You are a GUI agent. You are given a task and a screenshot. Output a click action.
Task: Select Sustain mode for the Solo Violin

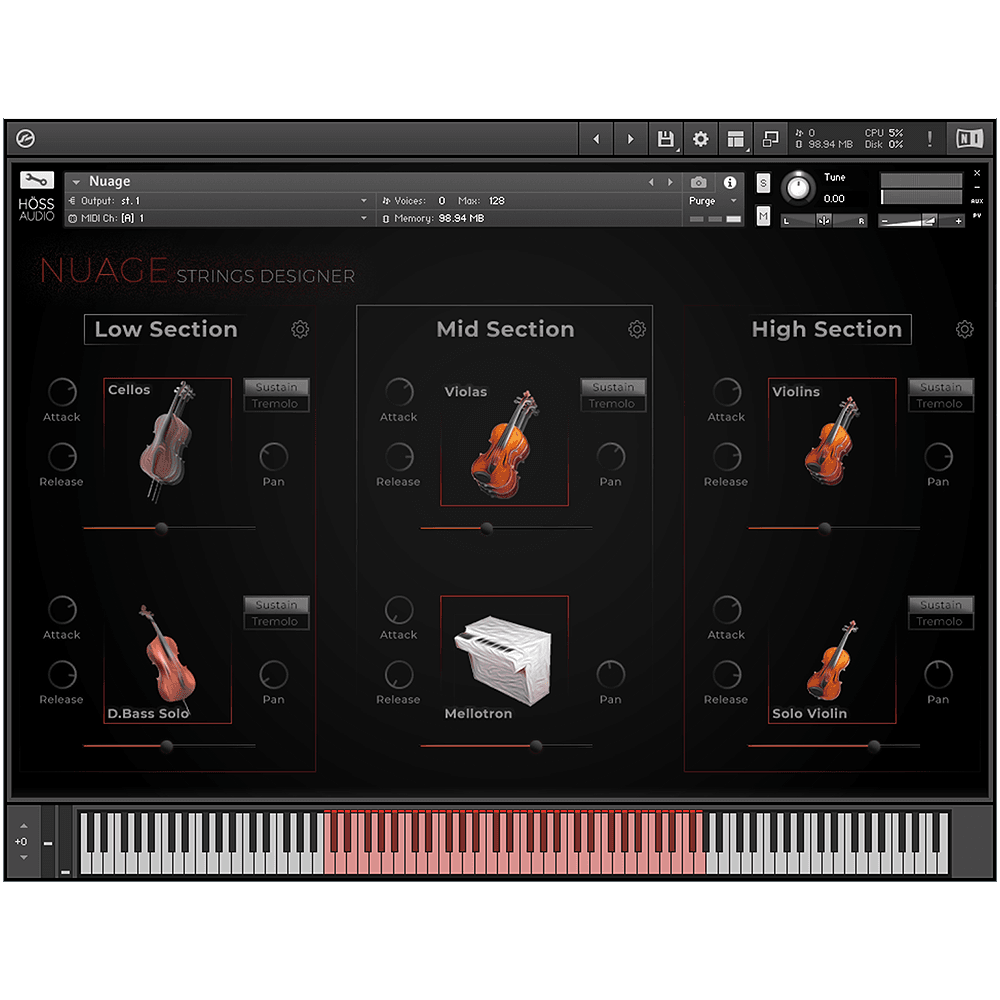pos(940,605)
